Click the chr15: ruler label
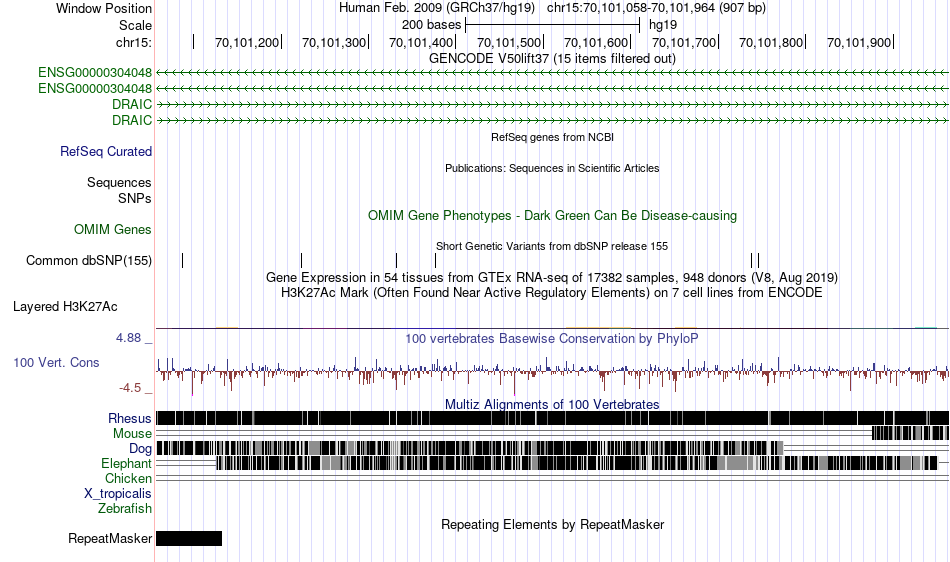Image resolution: width=950 pixels, height=562 pixels. (134, 42)
